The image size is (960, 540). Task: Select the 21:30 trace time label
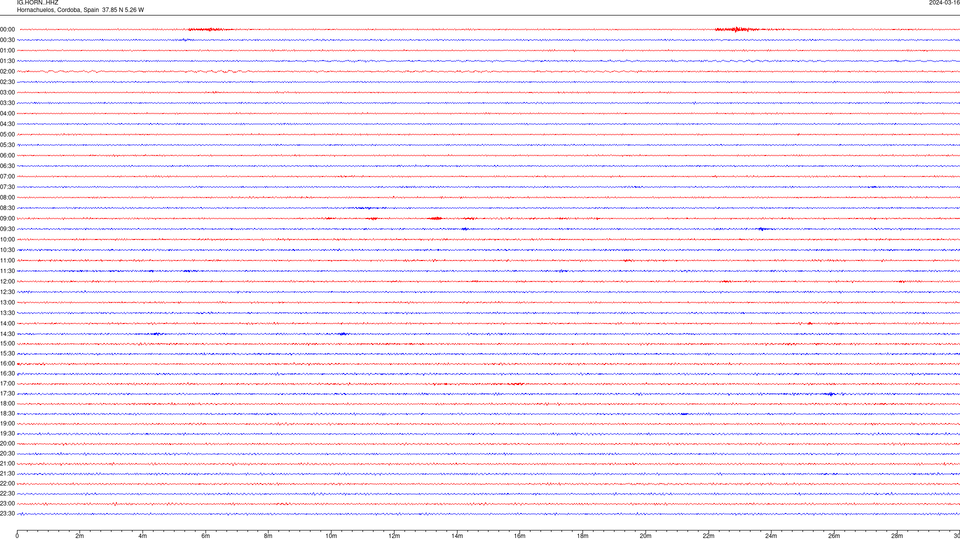[x=7, y=474]
